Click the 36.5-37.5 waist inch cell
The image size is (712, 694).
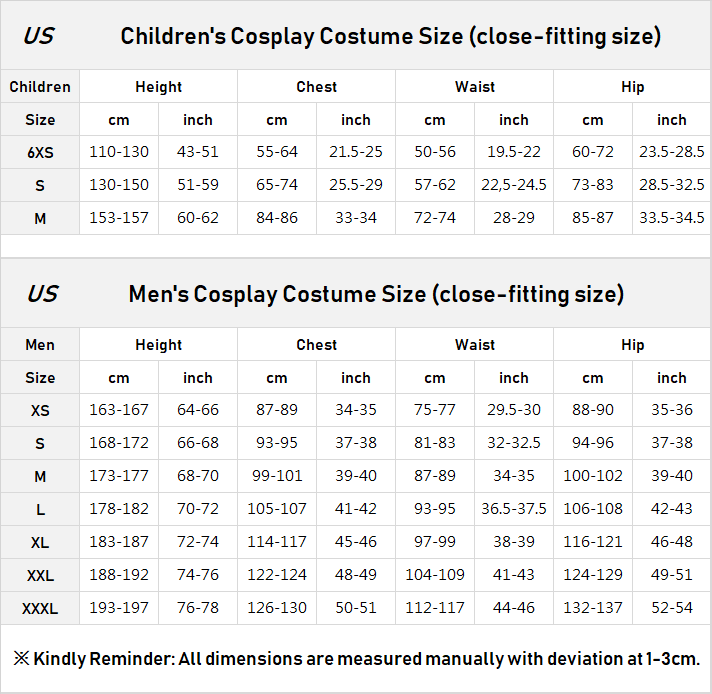514,509
